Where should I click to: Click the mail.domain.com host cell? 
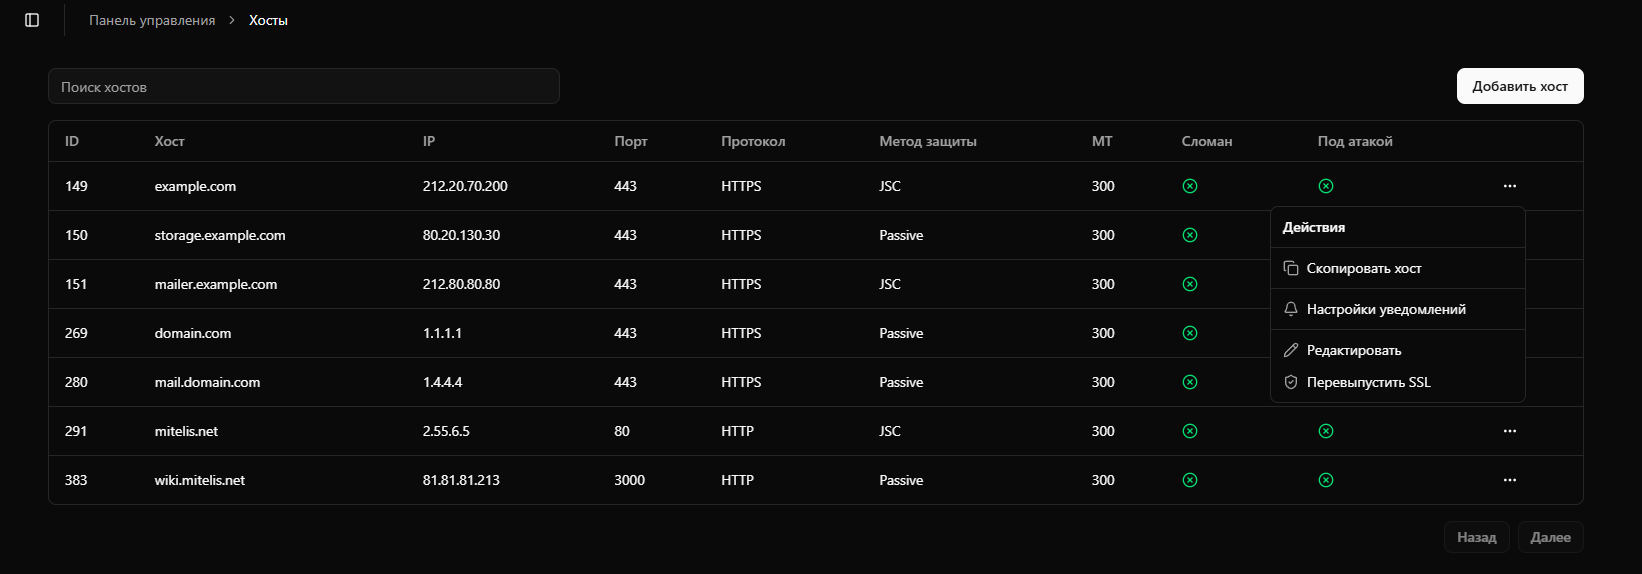pyautogui.click(x=207, y=382)
